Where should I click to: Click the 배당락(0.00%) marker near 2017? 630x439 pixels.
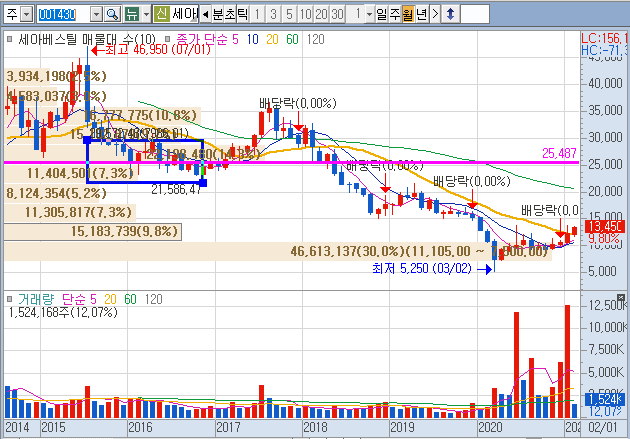click(298, 103)
